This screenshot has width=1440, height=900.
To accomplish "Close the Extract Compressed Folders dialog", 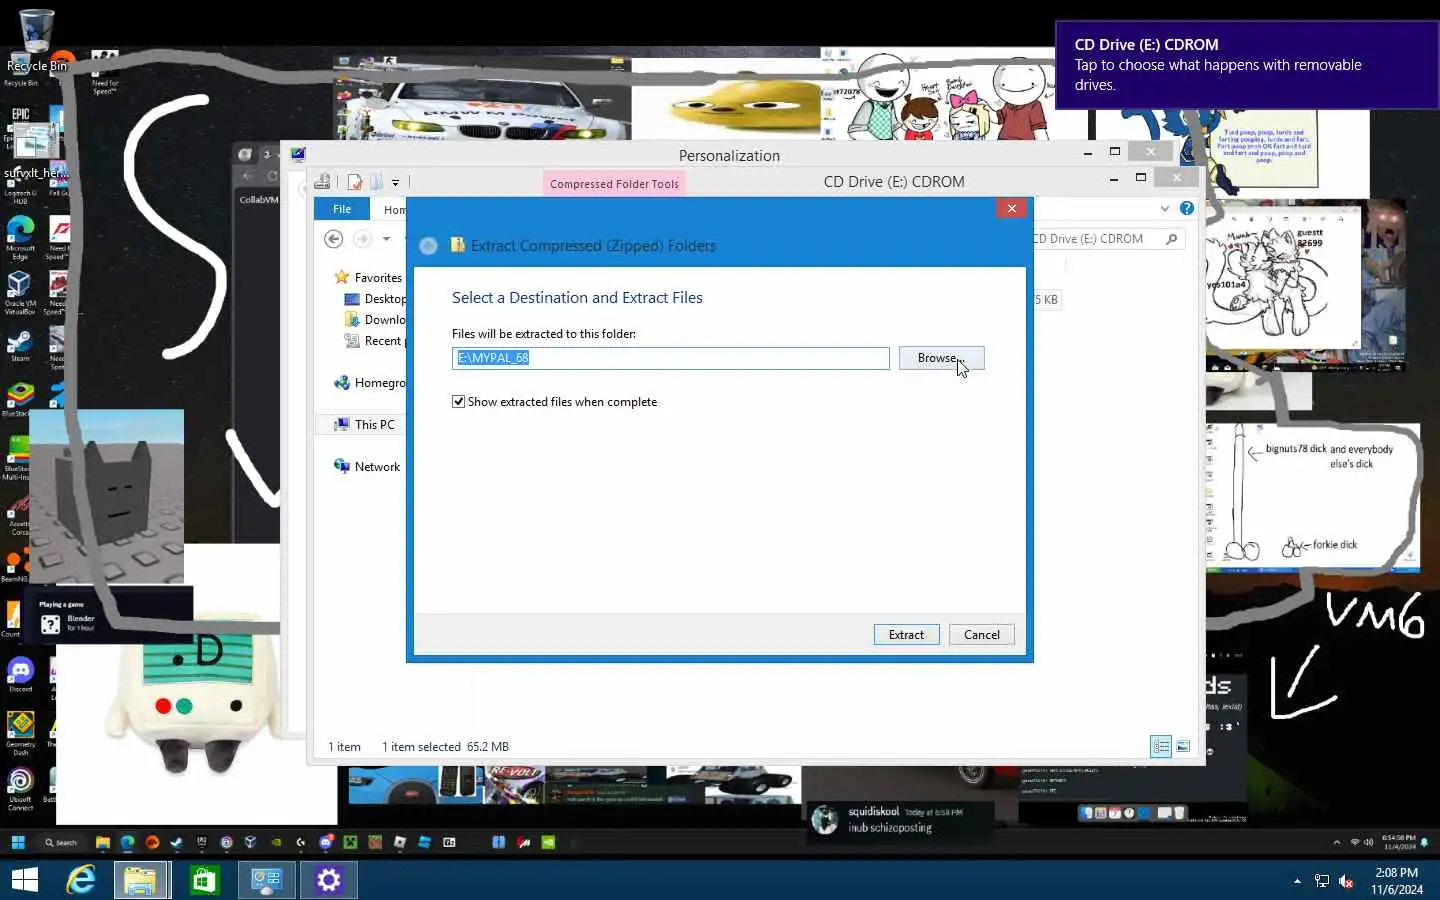I will pyautogui.click(x=1011, y=208).
